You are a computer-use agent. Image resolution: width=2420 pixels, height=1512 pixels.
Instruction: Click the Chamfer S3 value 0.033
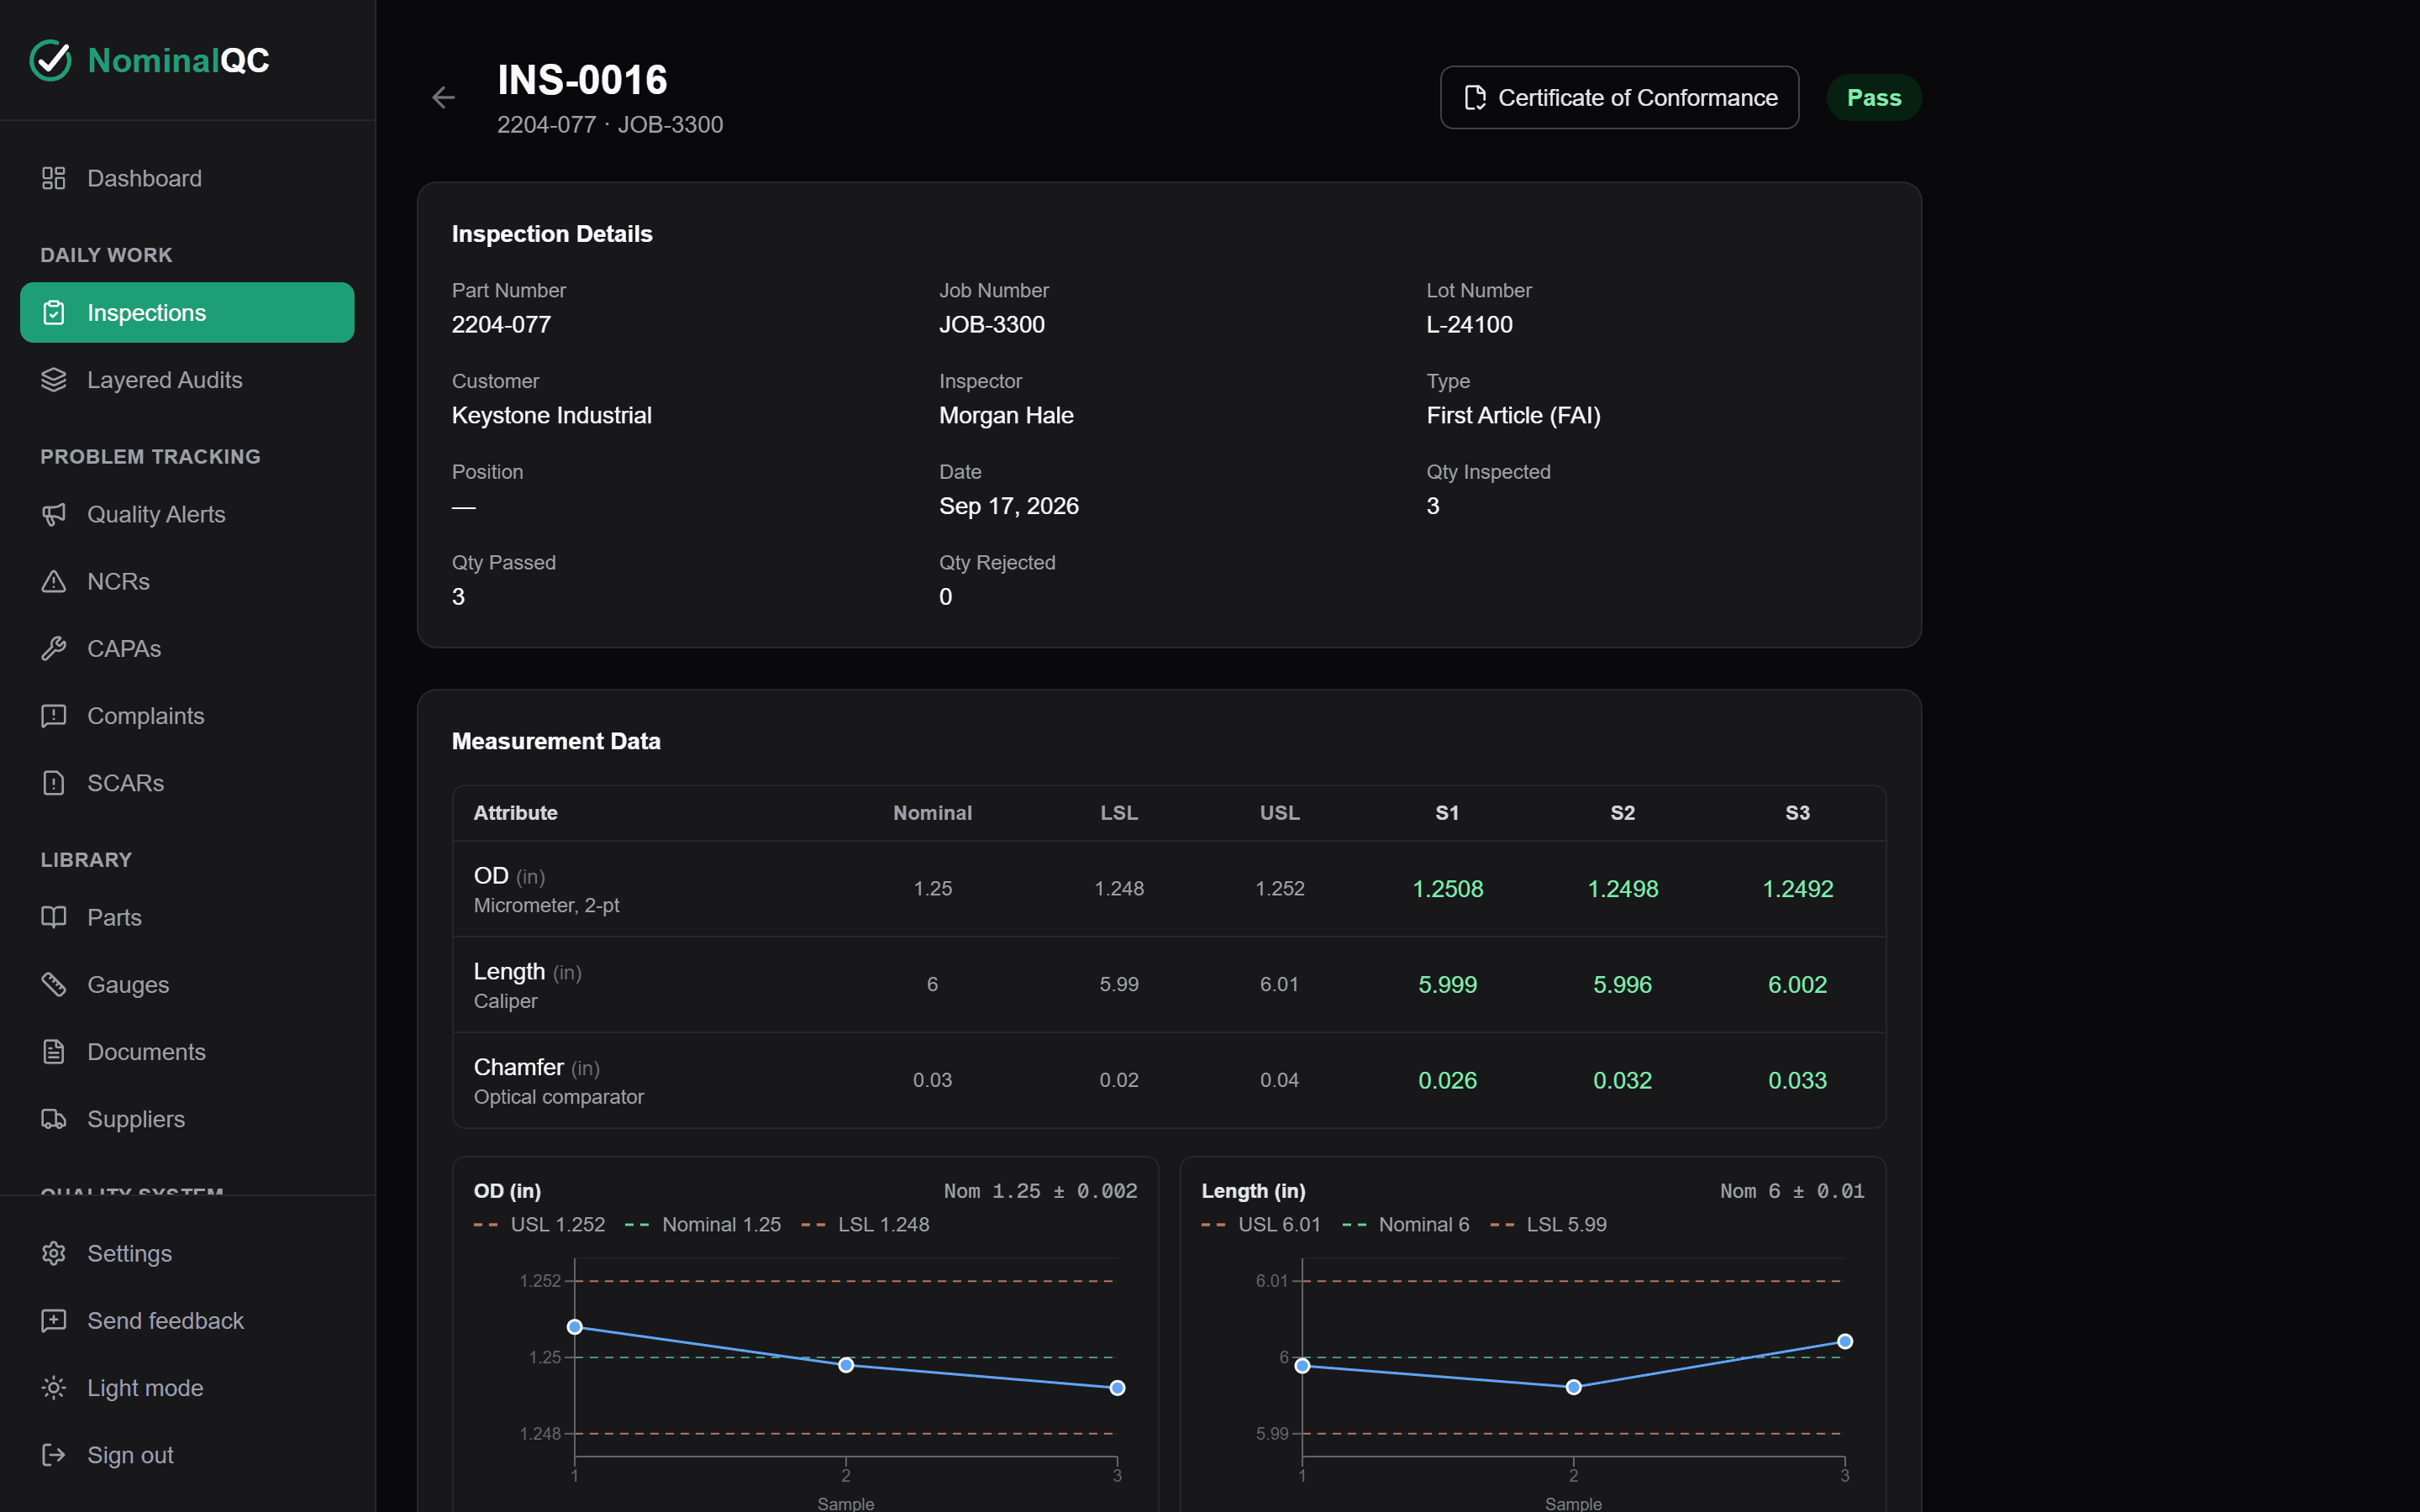point(1797,1081)
